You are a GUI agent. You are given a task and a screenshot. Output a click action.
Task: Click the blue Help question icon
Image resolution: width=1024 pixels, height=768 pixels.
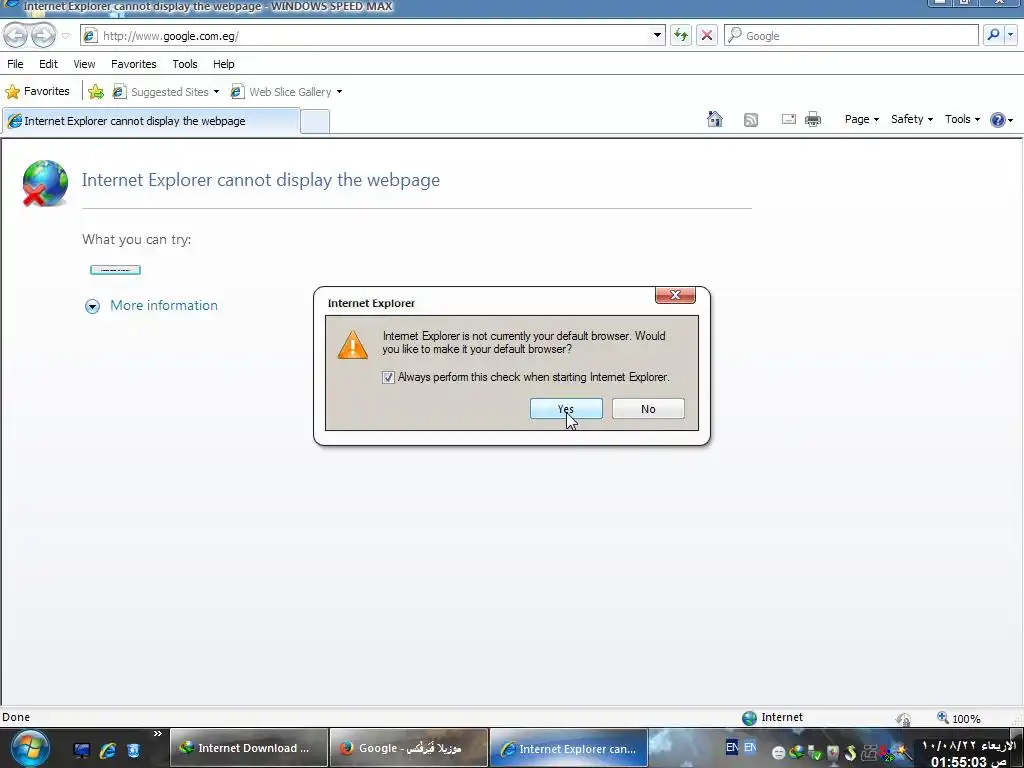pos(997,120)
